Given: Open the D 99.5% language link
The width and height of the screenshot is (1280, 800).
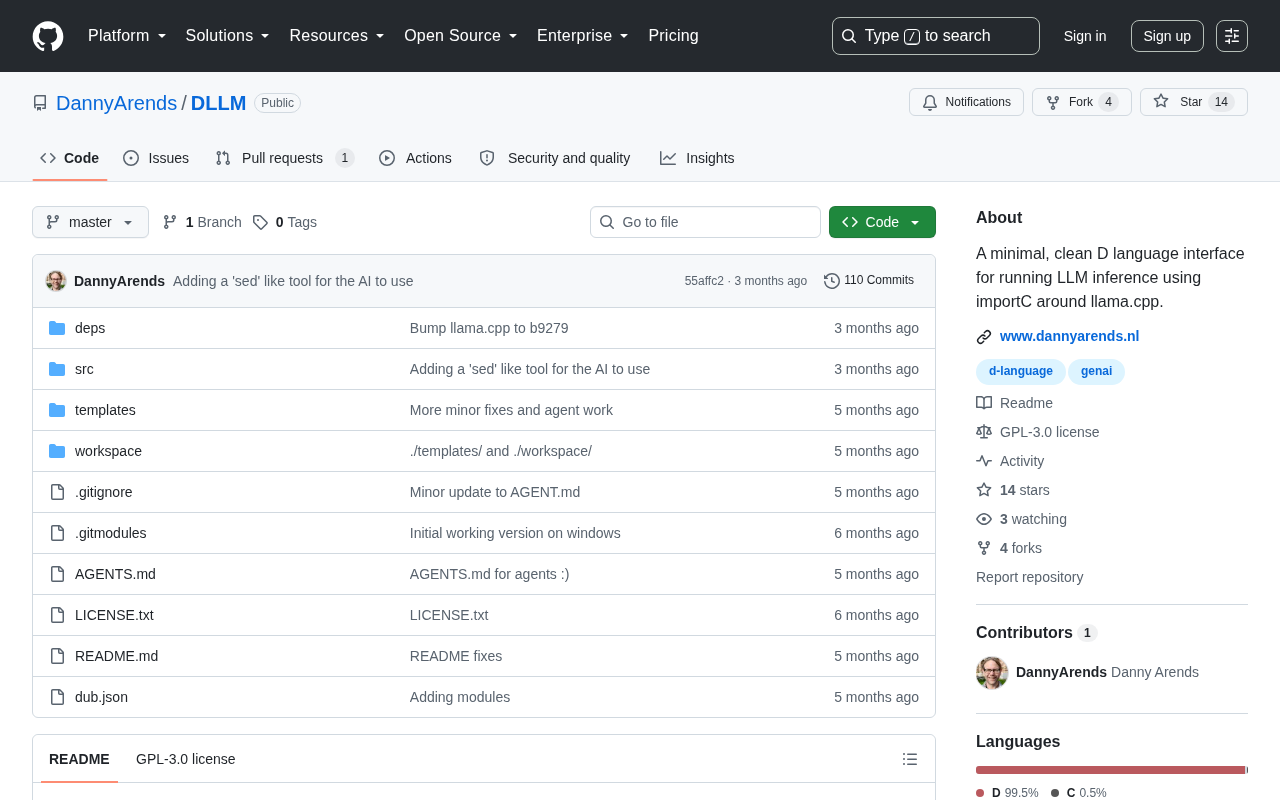Looking at the screenshot, I should tap(1008, 793).
